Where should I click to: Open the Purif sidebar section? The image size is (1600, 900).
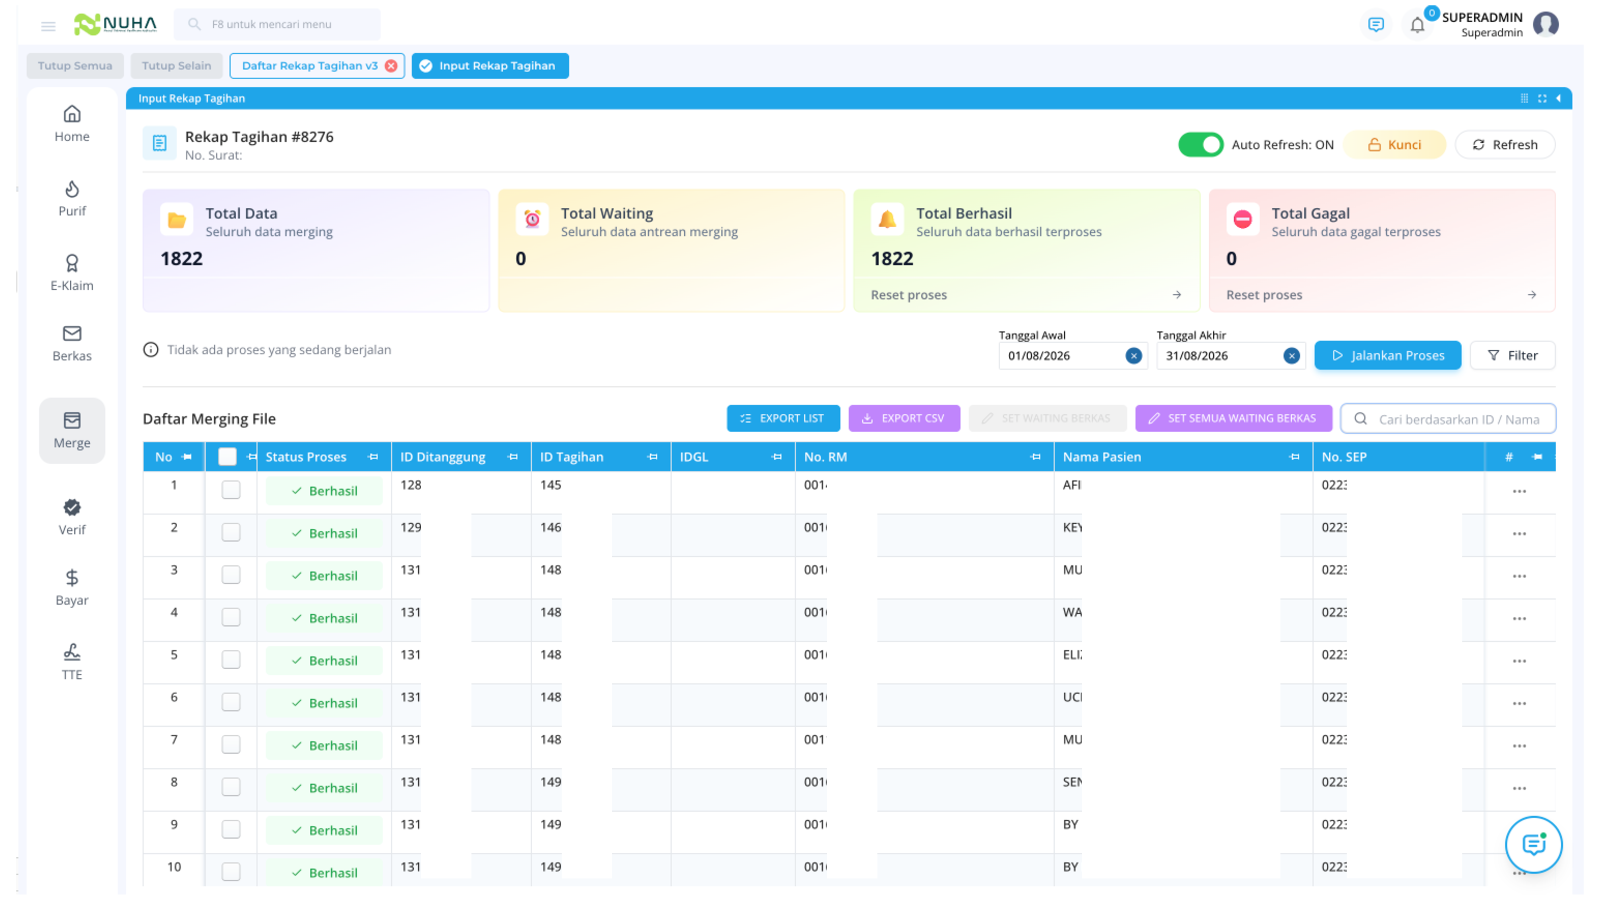point(72,198)
